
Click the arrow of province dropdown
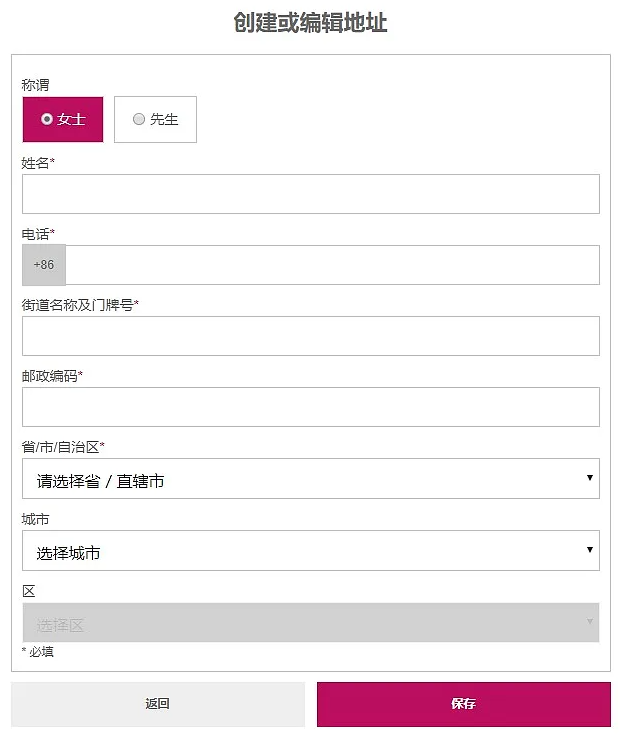point(589,478)
